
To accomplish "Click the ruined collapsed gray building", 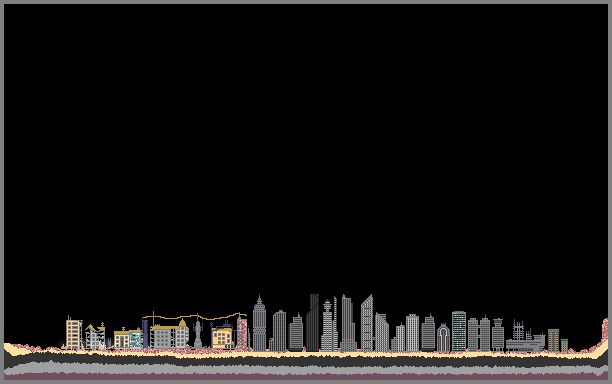I will (x=95, y=336).
